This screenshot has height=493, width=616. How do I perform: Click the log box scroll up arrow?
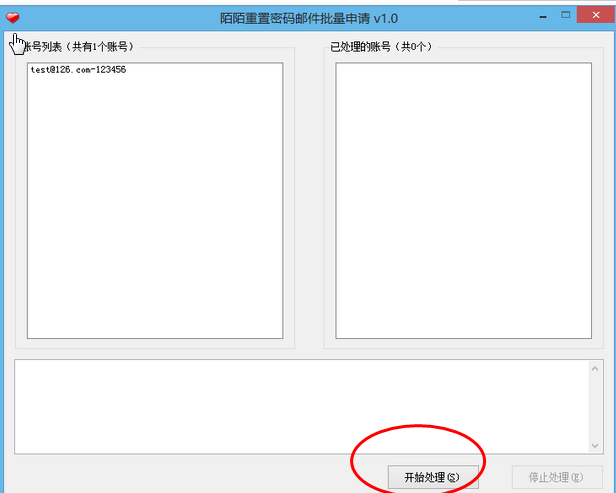click(595, 368)
